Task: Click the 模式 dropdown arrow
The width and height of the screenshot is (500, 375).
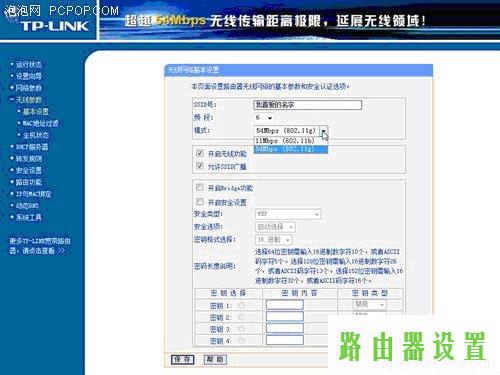Action: (324, 130)
